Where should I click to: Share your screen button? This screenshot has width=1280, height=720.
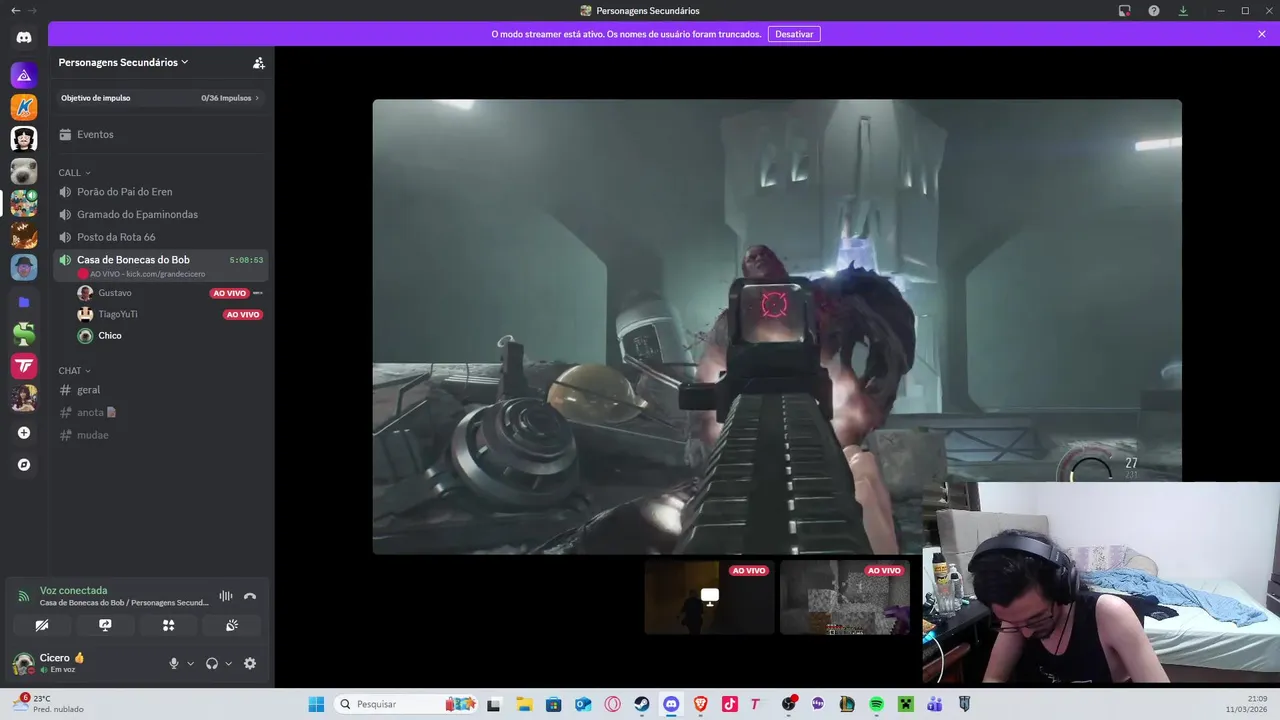pos(105,625)
